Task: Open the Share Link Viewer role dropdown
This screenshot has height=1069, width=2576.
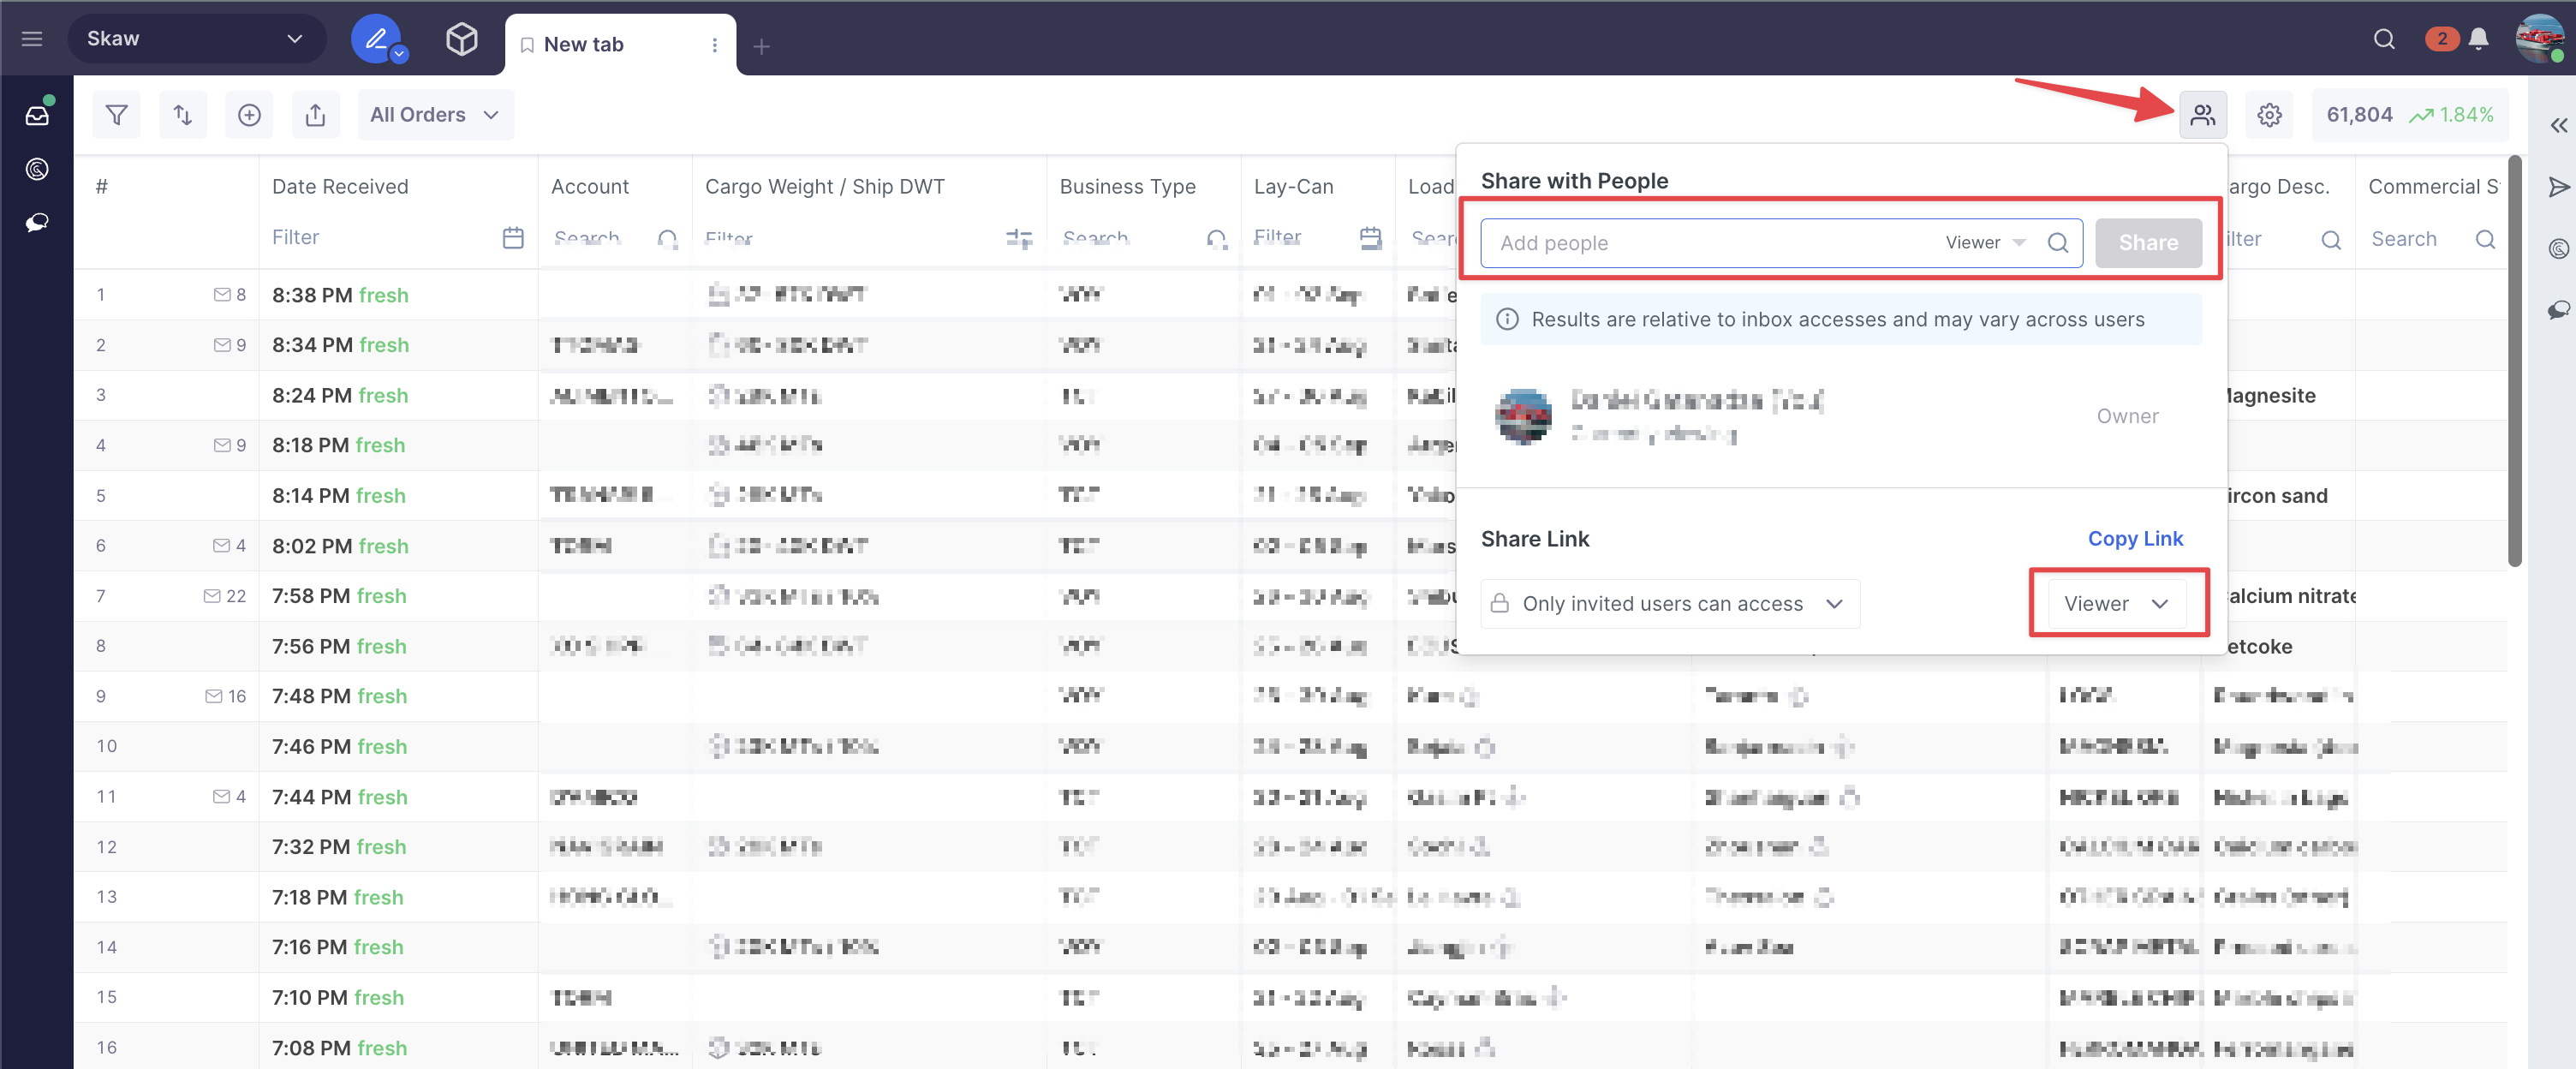Action: tap(2116, 604)
